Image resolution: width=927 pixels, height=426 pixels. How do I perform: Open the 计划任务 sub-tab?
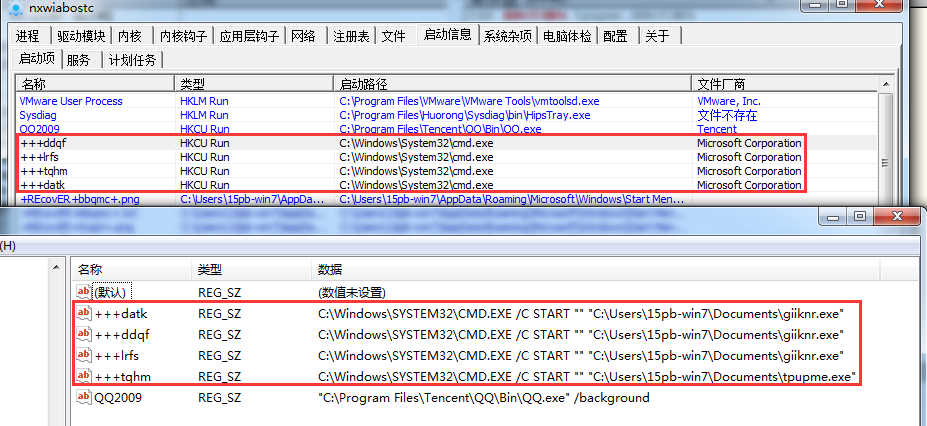[132, 59]
